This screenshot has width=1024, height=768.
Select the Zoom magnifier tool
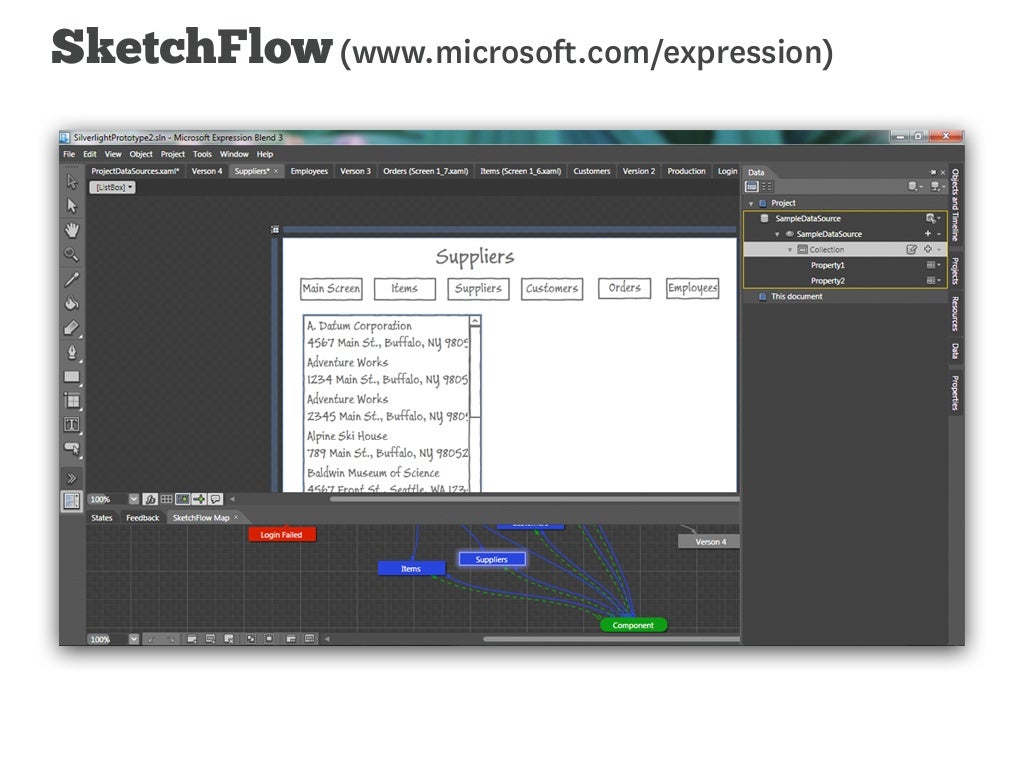[x=72, y=254]
